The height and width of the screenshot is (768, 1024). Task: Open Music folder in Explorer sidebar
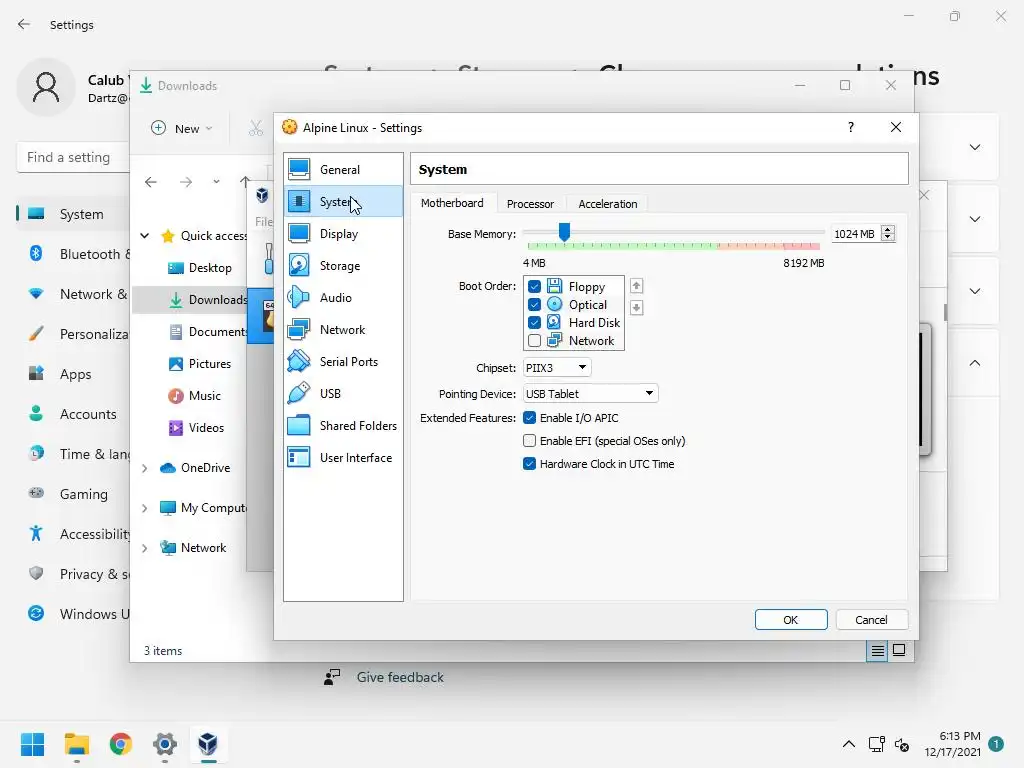195,396
